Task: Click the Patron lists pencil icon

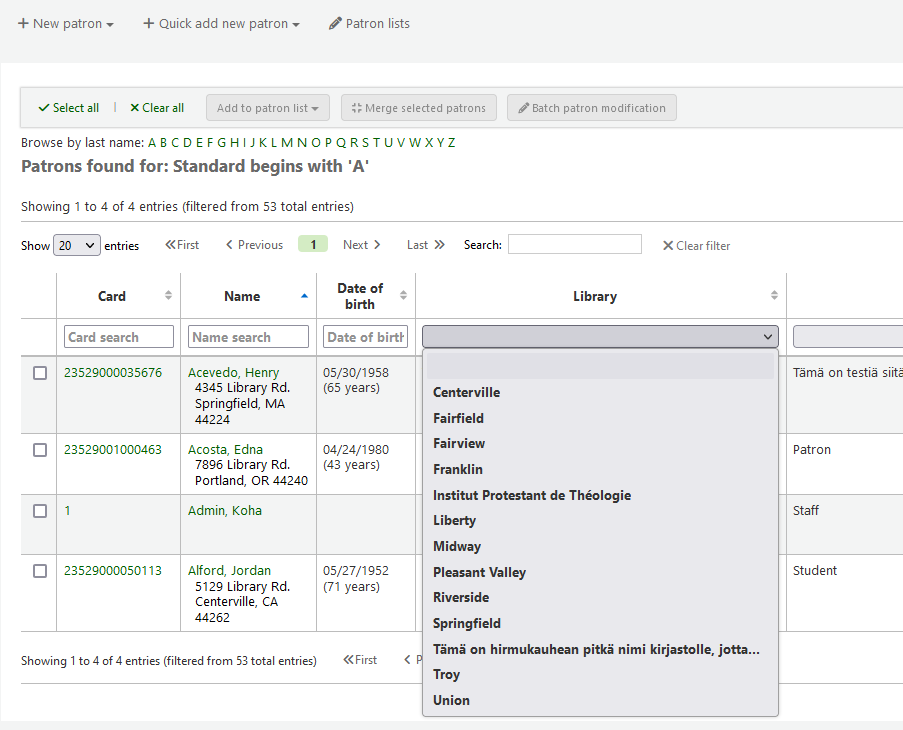Action: [x=335, y=24]
